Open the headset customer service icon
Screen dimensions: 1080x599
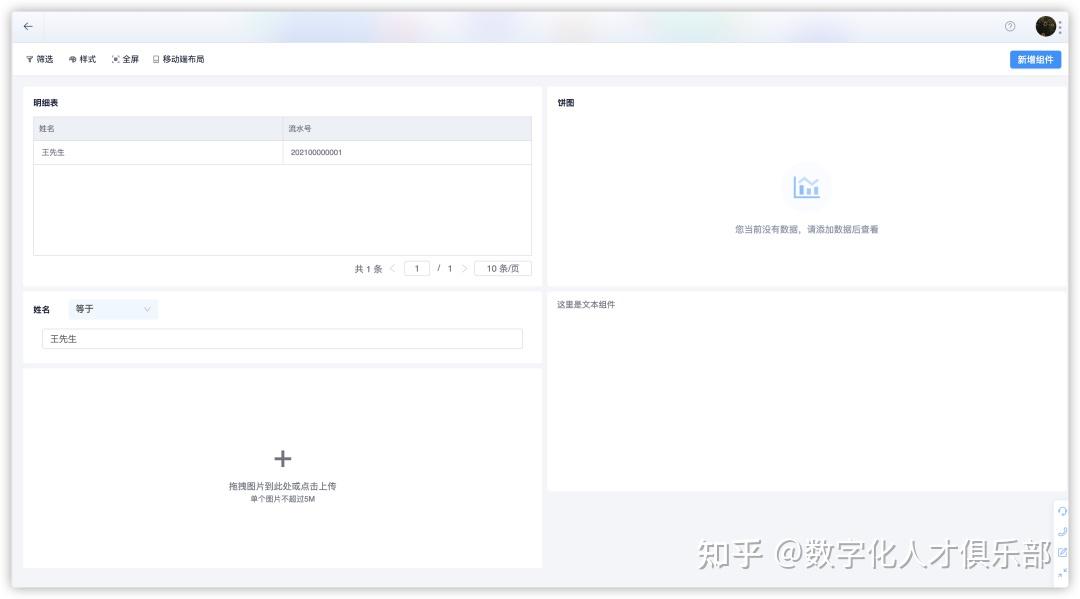click(1062, 512)
